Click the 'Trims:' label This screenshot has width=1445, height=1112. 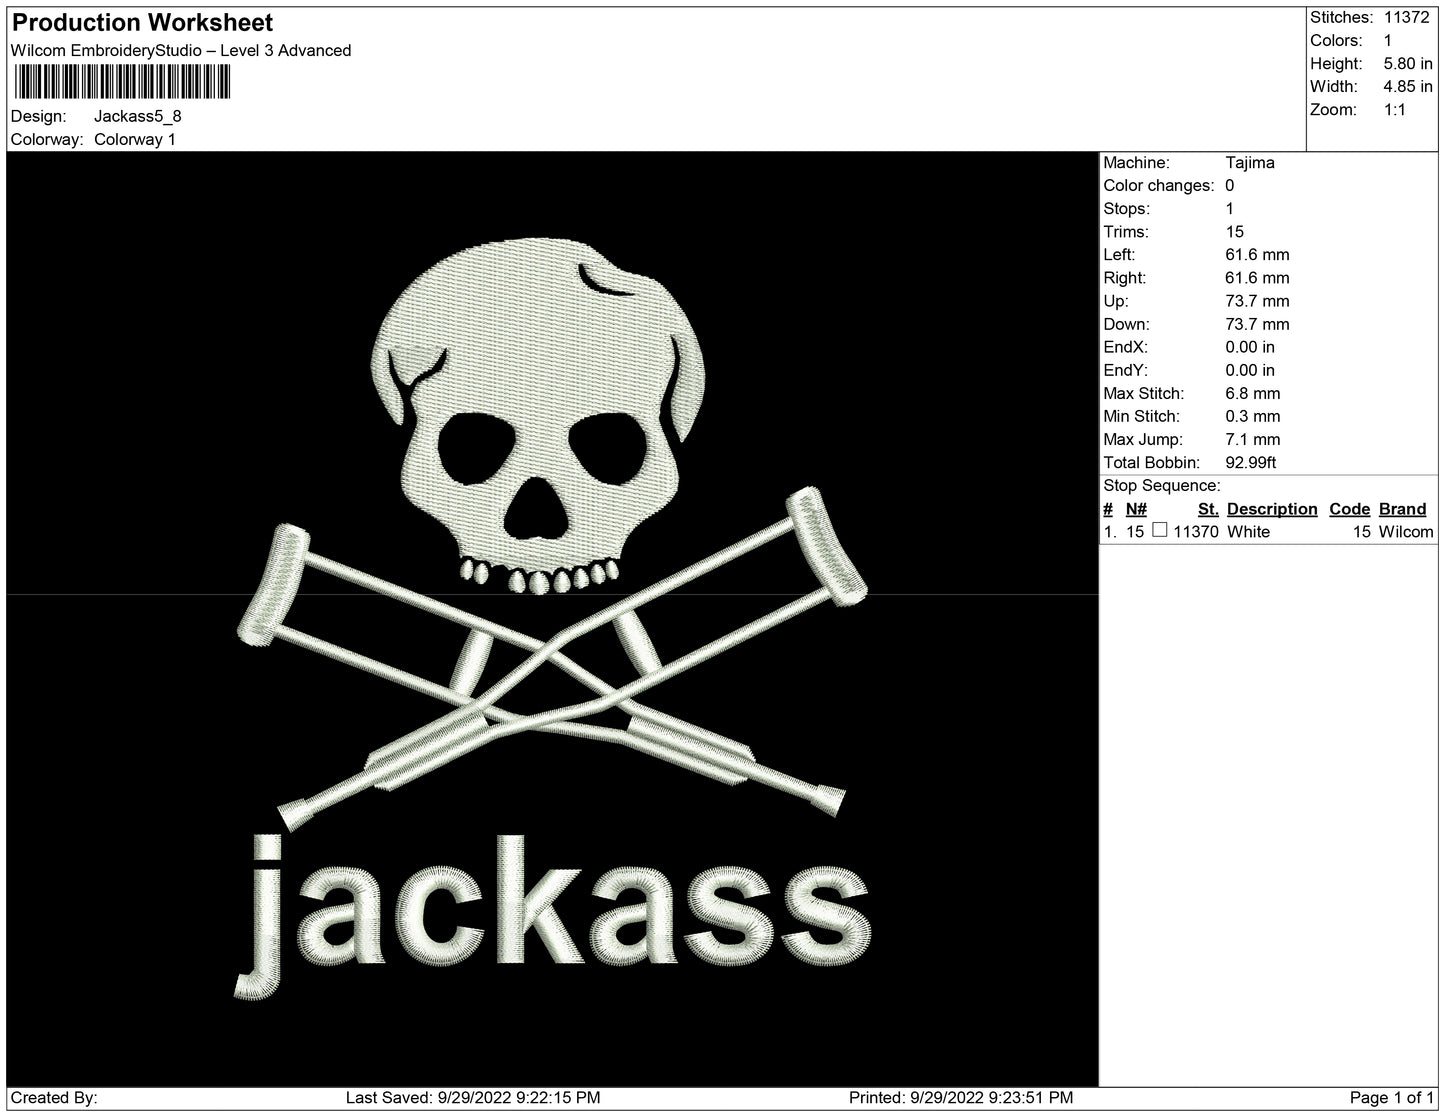(x=1126, y=232)
